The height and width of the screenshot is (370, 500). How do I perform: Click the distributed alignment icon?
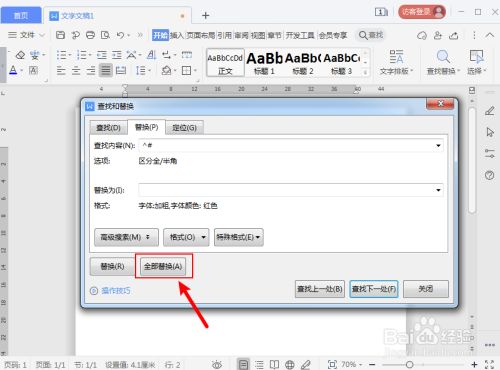point(121,70)
